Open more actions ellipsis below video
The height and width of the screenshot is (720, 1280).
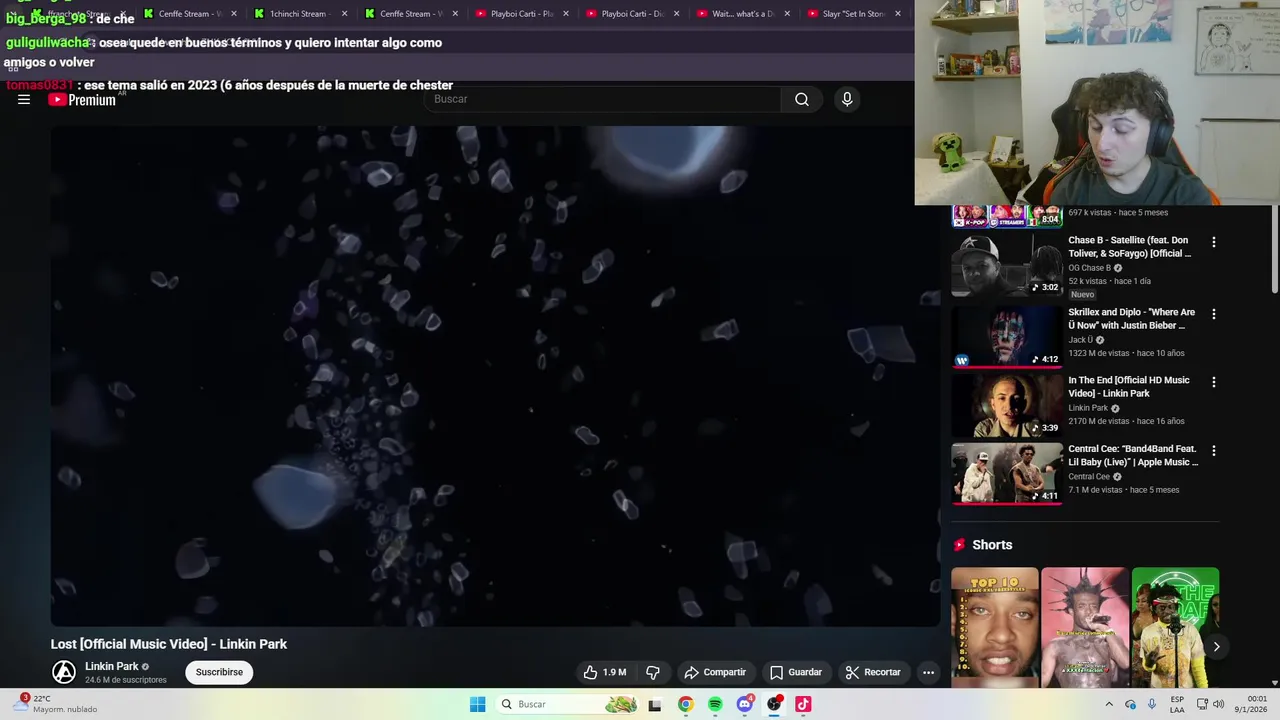tap(928, 672)
